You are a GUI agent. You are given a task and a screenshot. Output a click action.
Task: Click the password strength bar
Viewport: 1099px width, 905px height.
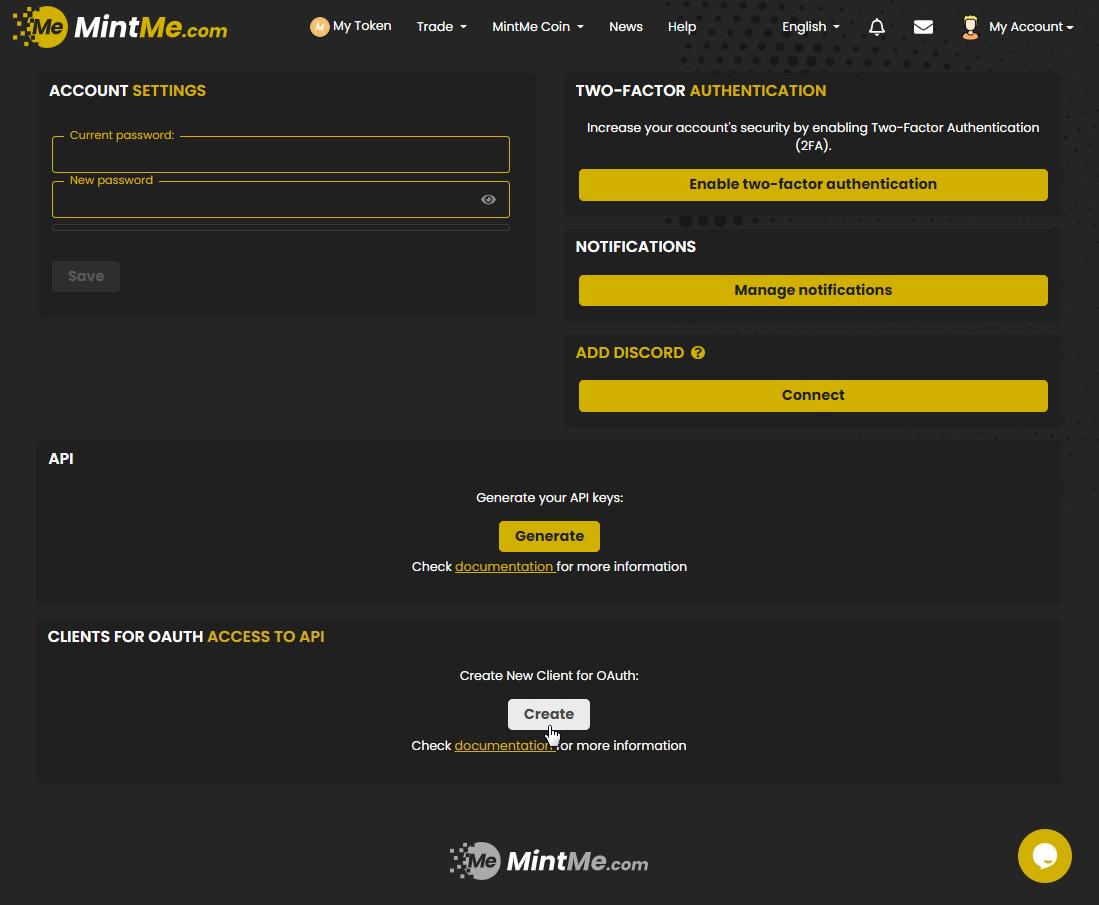tap(280, 228)
